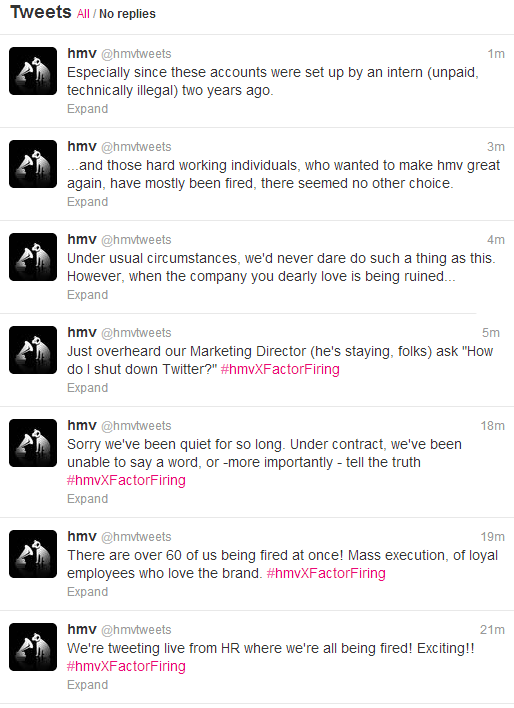Expand the 'tweeting live from HR' tweet

[88, 685]
